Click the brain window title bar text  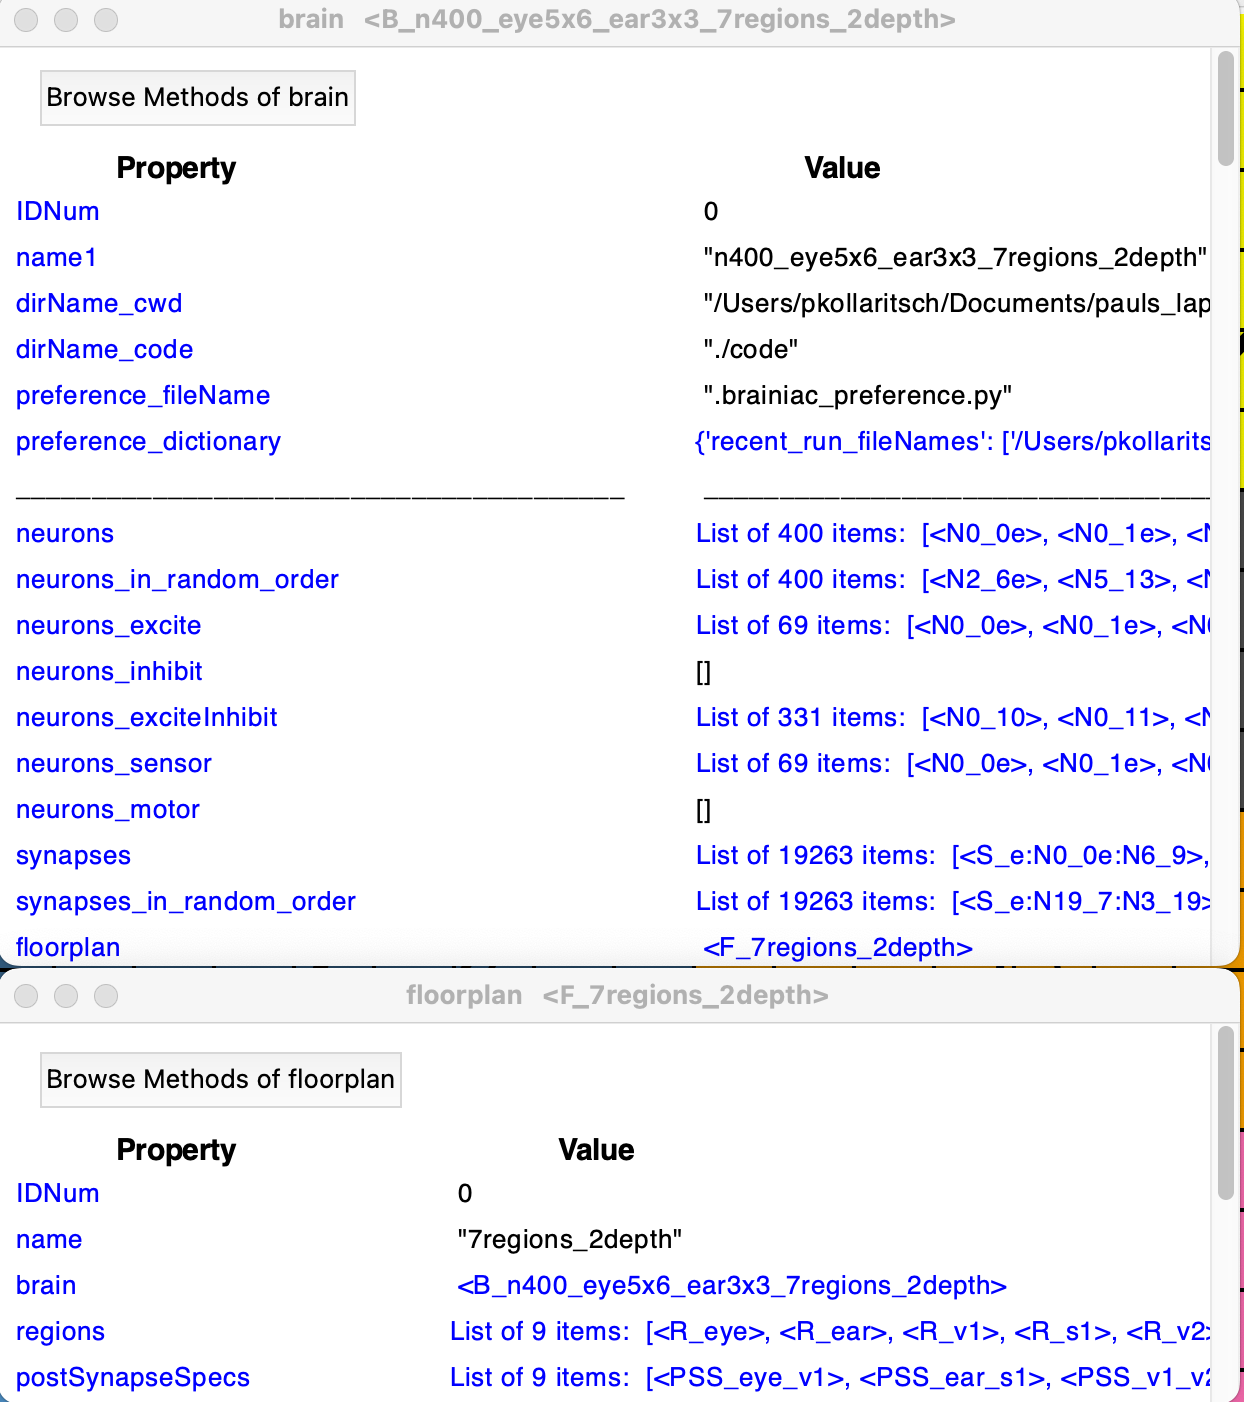coord(617,20)
